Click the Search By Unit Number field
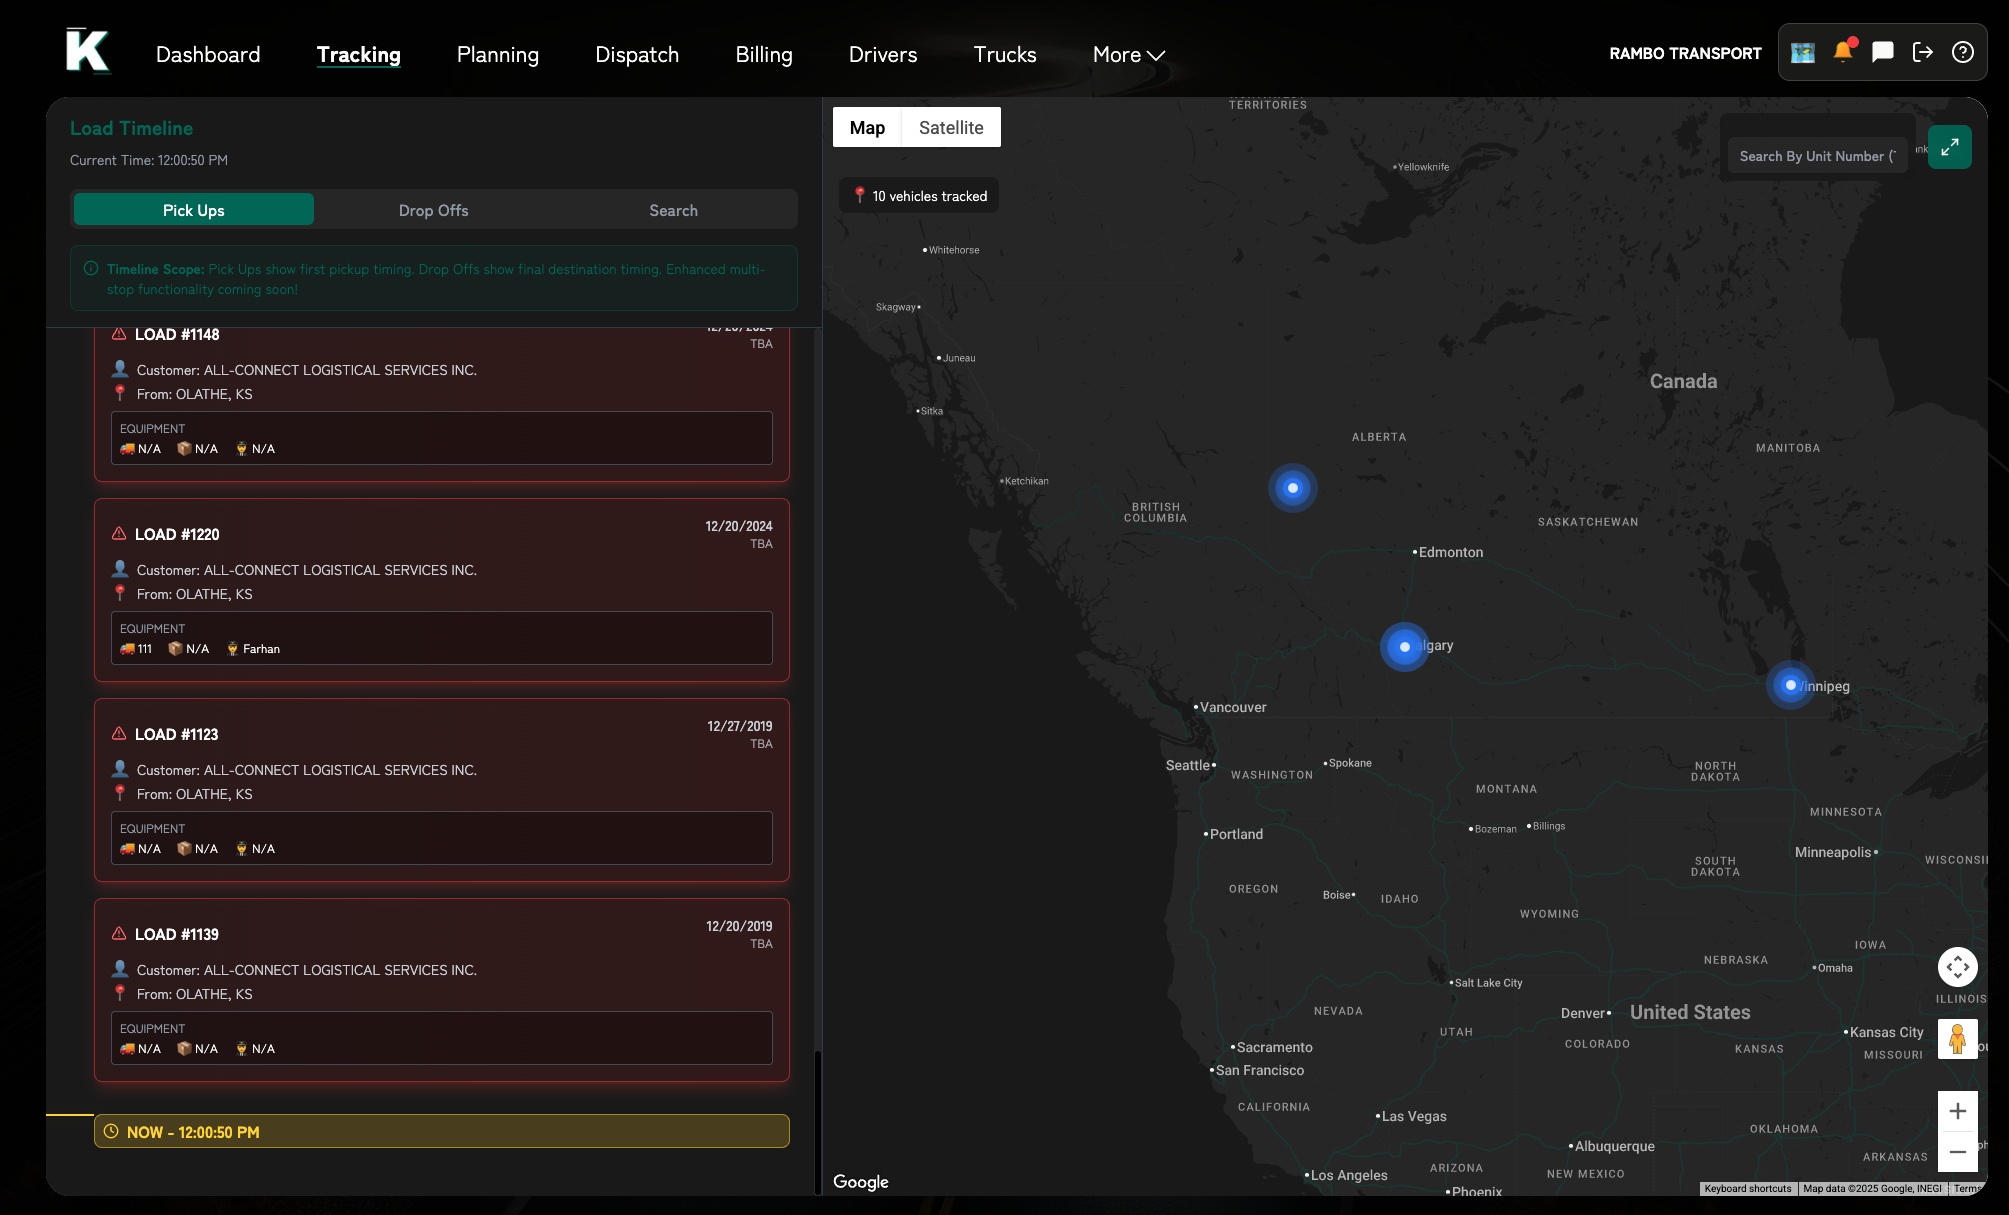The height and width of the screenshot is (1215, 2009). (x=1816, y=156)
